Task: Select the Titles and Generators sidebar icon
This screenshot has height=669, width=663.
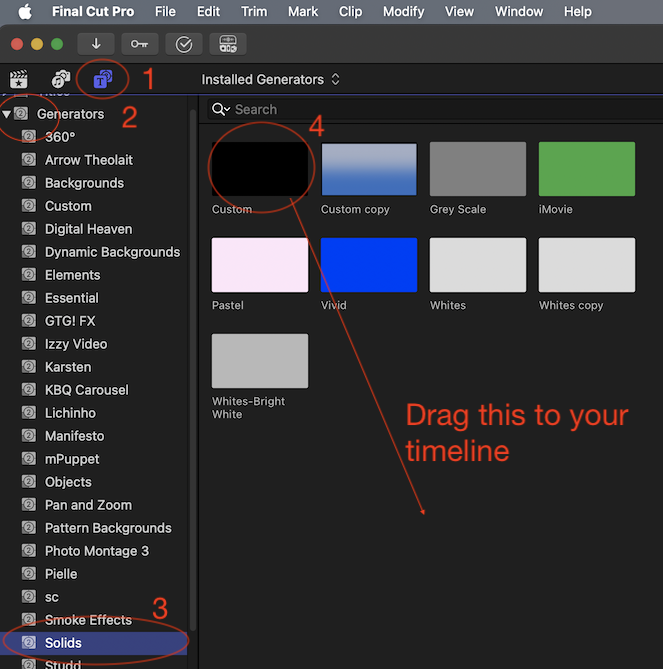Action: [x=102, y=79]
